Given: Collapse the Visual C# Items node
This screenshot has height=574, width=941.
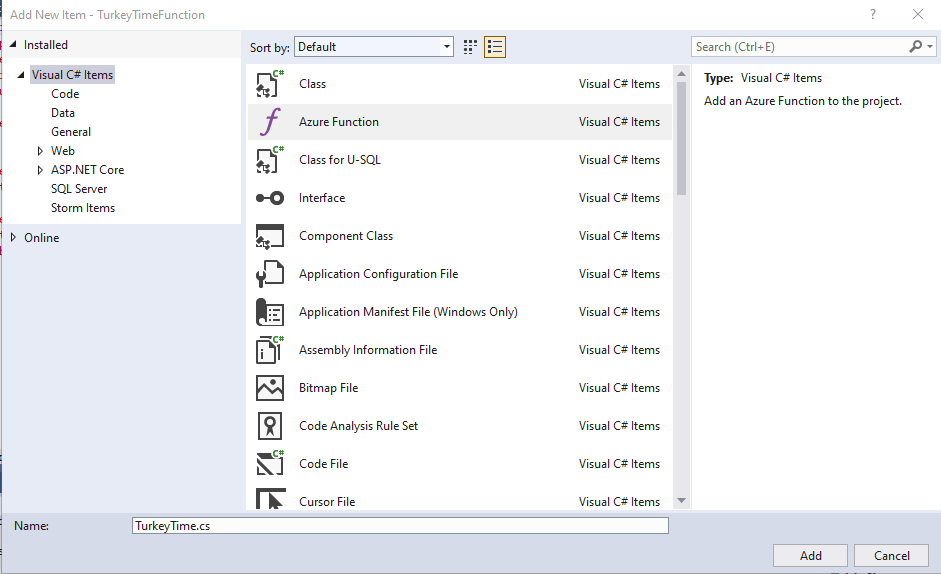Looking at the screenshot, I should pyautogui.click(x=21, y=74).
